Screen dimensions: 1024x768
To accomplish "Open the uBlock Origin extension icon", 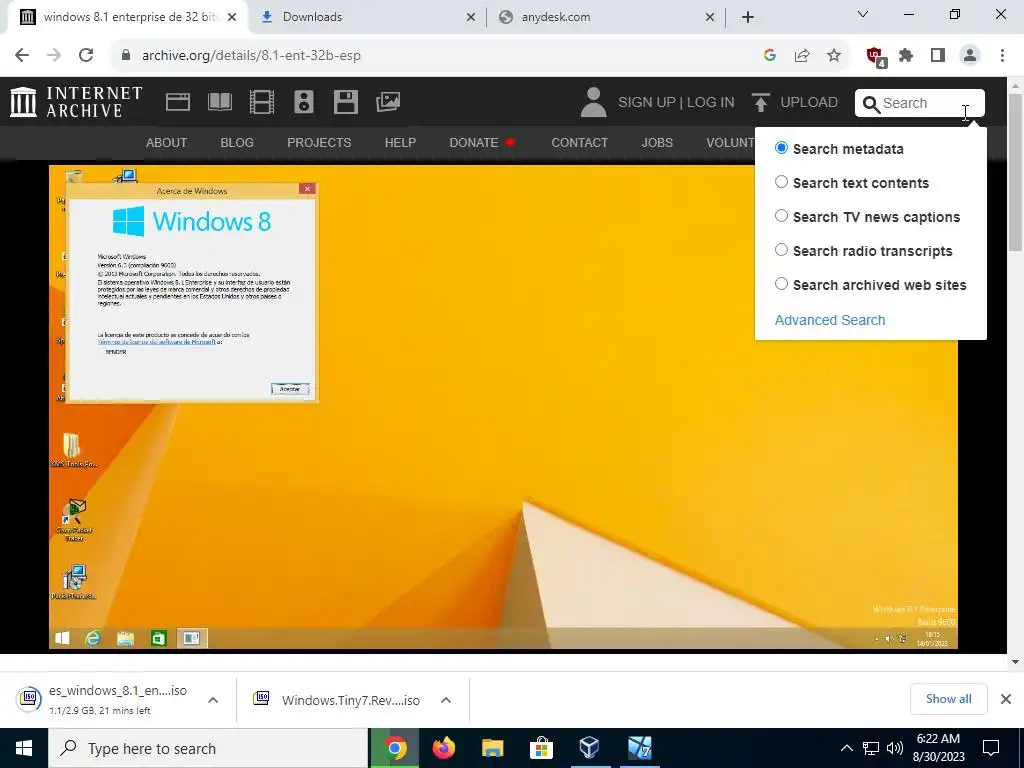I will pos(875,56).
